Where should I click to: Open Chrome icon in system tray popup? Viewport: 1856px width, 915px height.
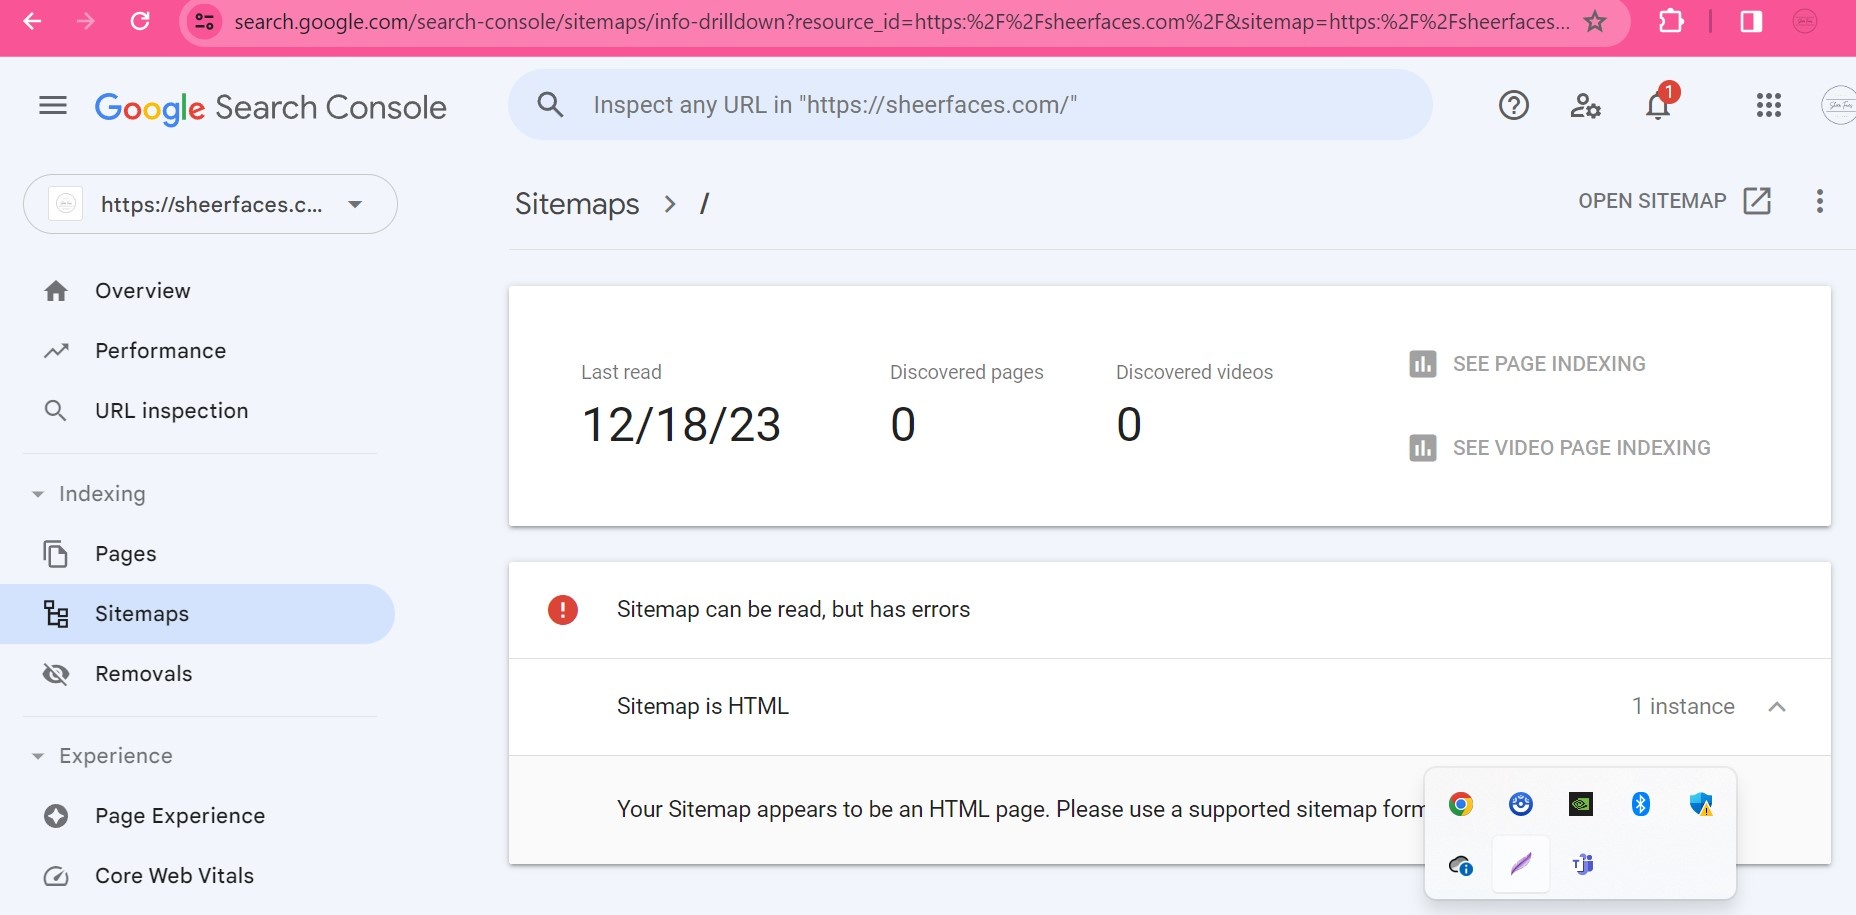1461,804
